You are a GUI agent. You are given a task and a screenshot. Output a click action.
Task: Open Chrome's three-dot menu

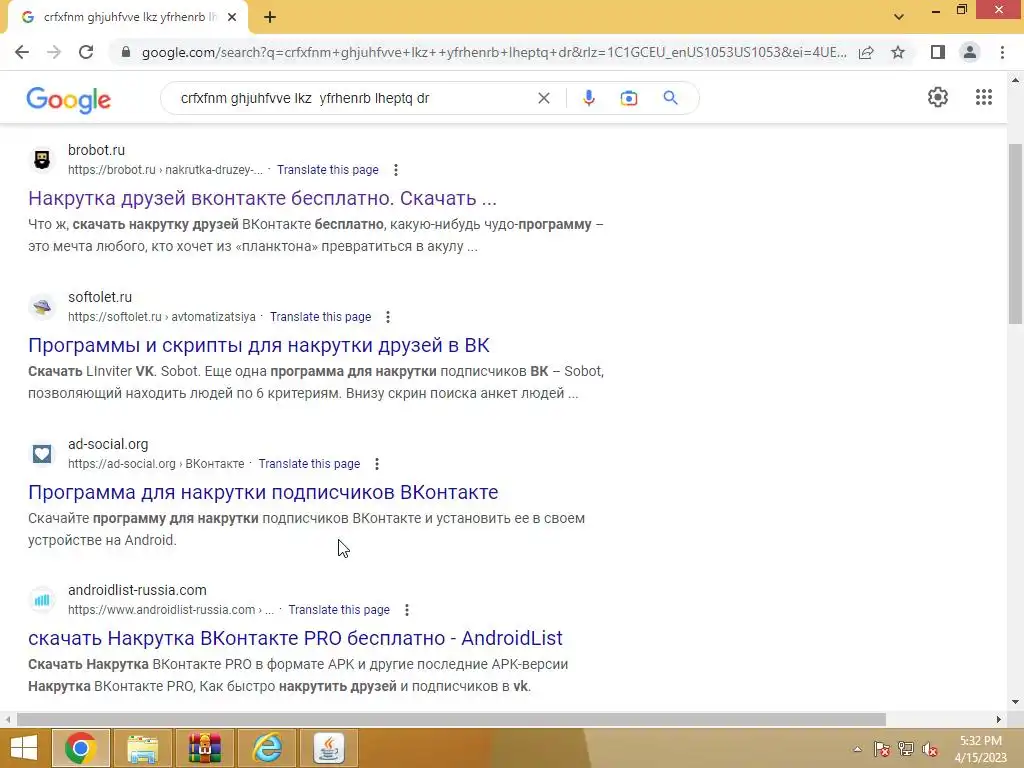[x=1002, y=52]
